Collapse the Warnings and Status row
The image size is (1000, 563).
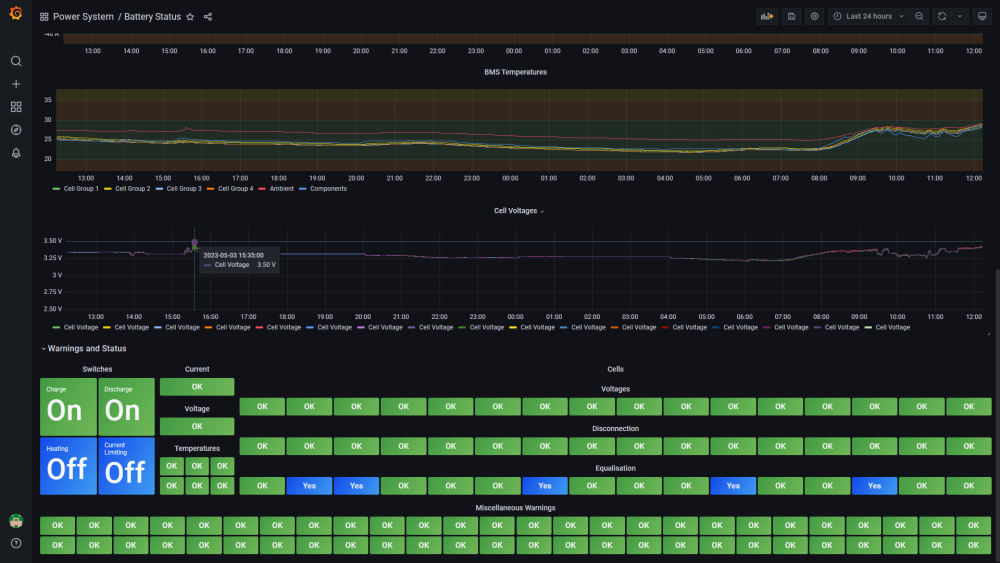point(84,349)
